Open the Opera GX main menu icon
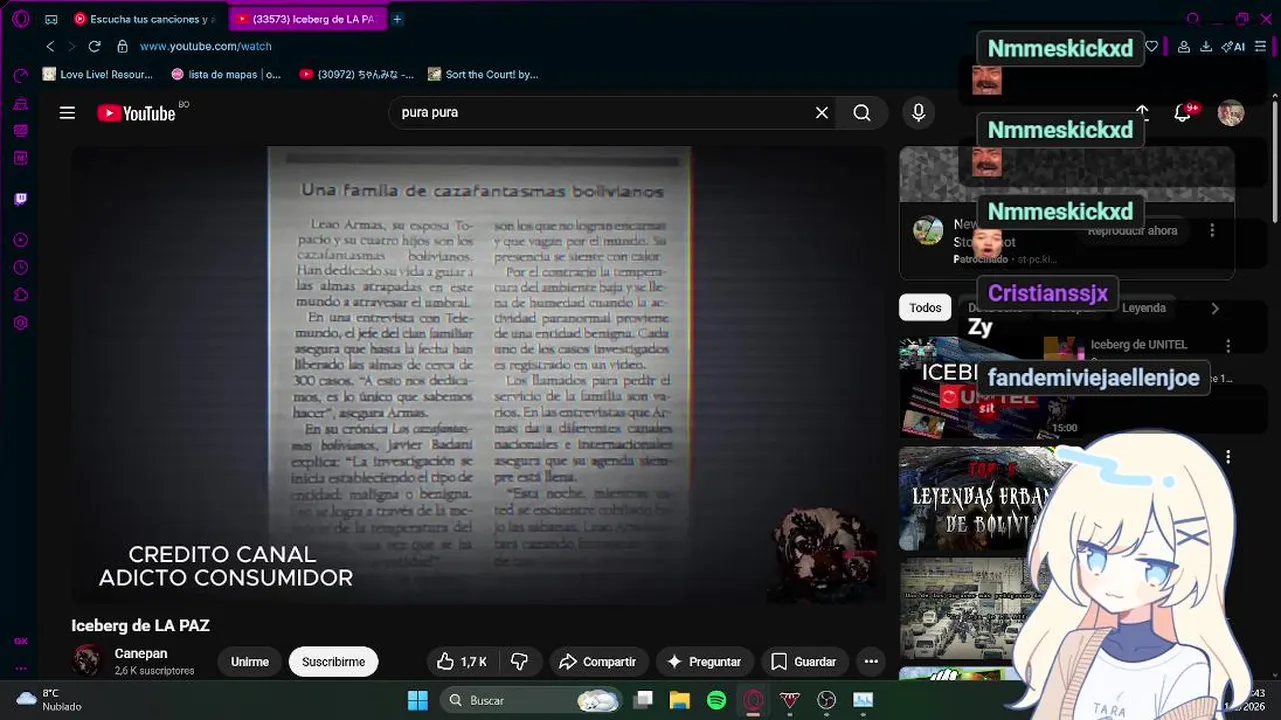This screenshot has width=1281, height=720. [x=21, y=19]
